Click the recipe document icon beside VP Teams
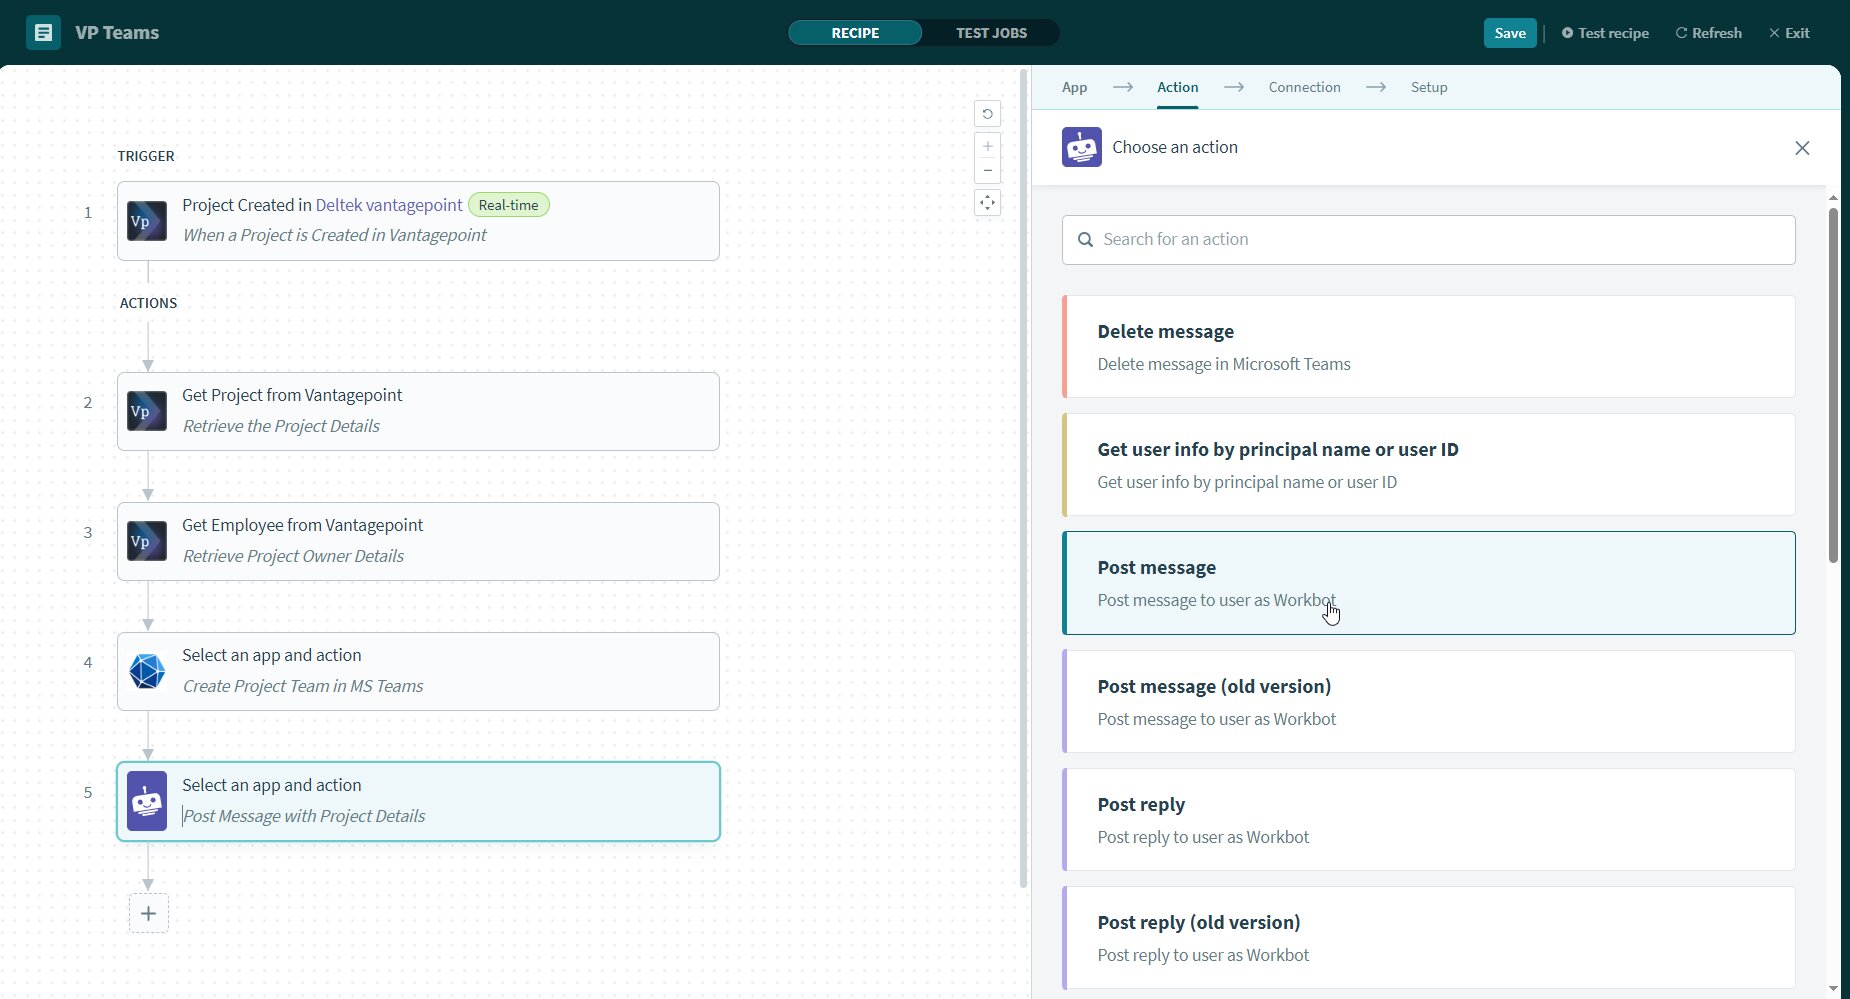1850x999 pixels. point(43,33)
